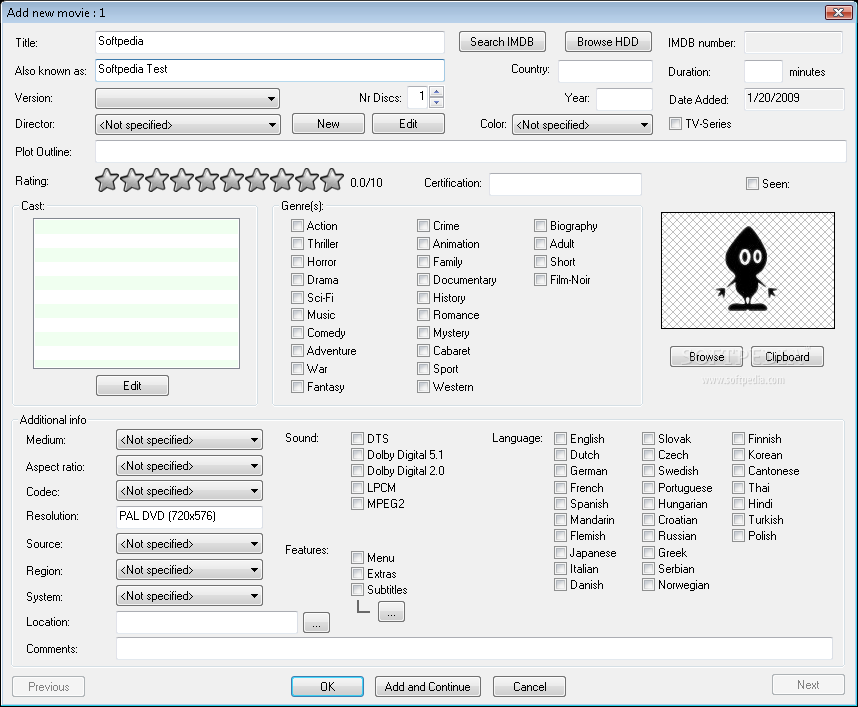
Task: Enable the Subtitles feature checkbox
Action: 357,589
